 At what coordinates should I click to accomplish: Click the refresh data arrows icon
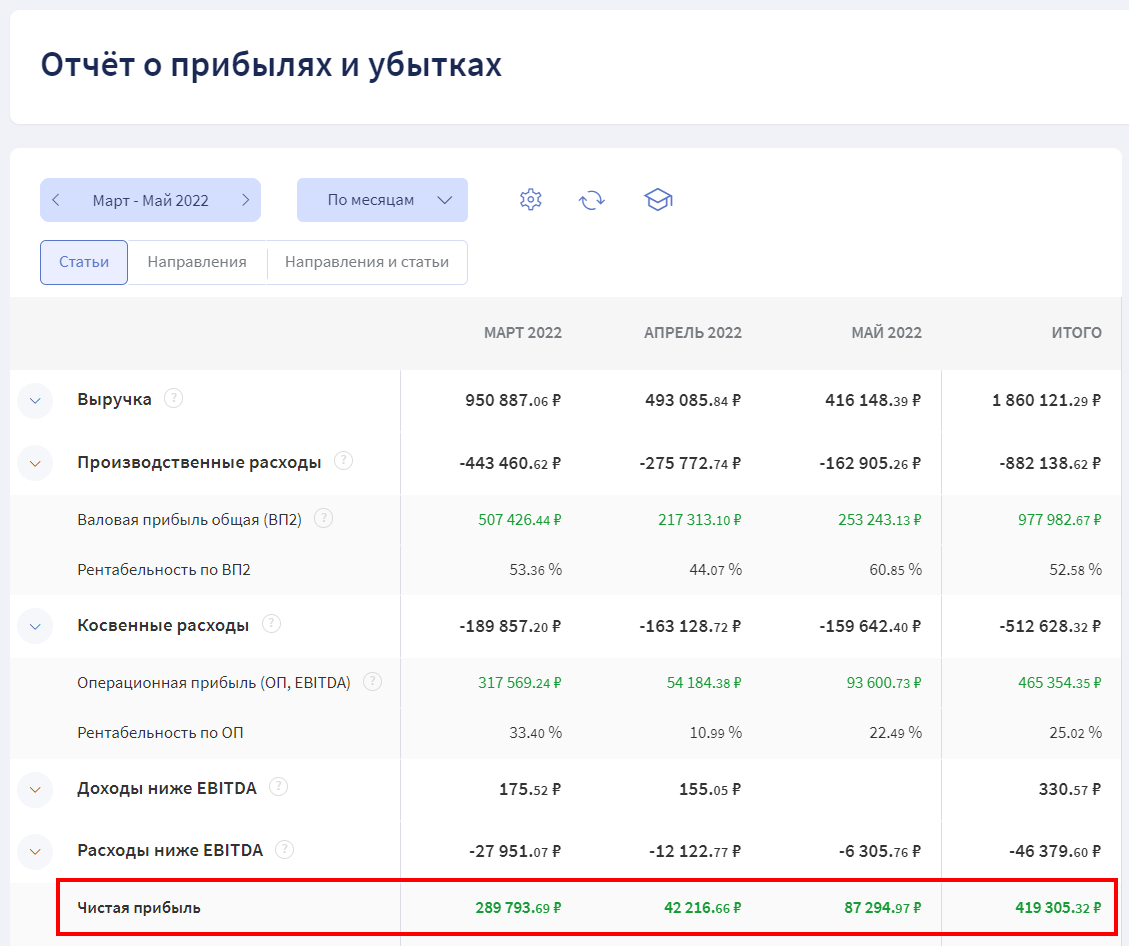pyautogui.click(x=592, y=200)
